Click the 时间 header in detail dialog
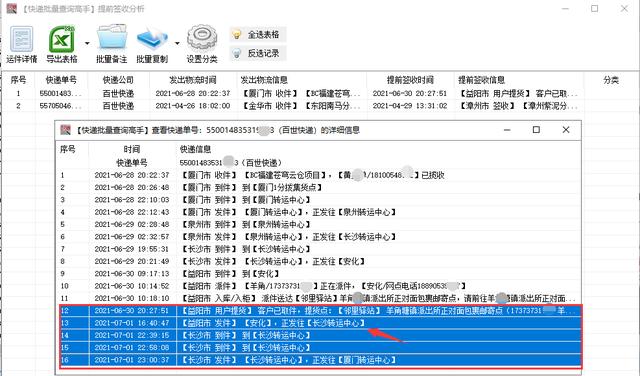 131,149
